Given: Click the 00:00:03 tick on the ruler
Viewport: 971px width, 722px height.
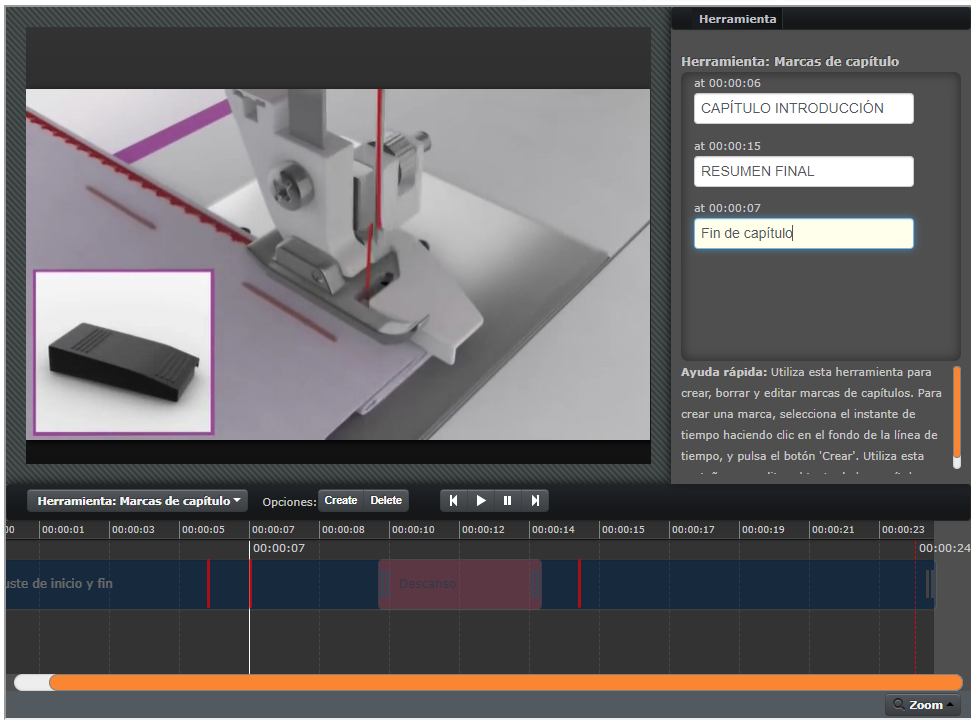Looking at the screenshot, I should [133, 530].
